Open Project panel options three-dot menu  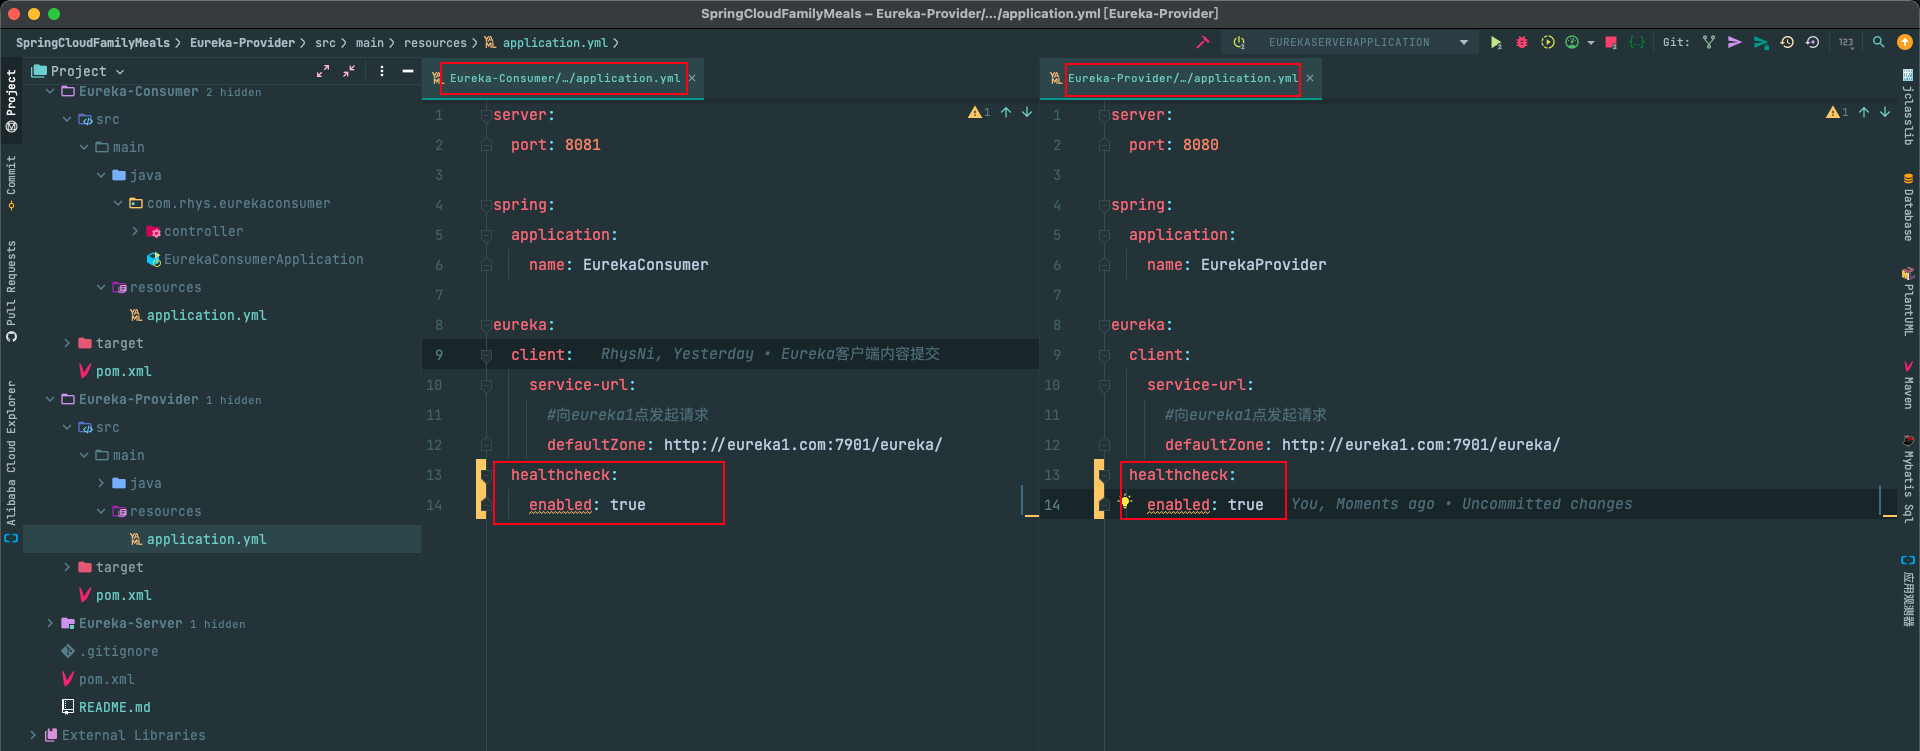pos(382,71)
